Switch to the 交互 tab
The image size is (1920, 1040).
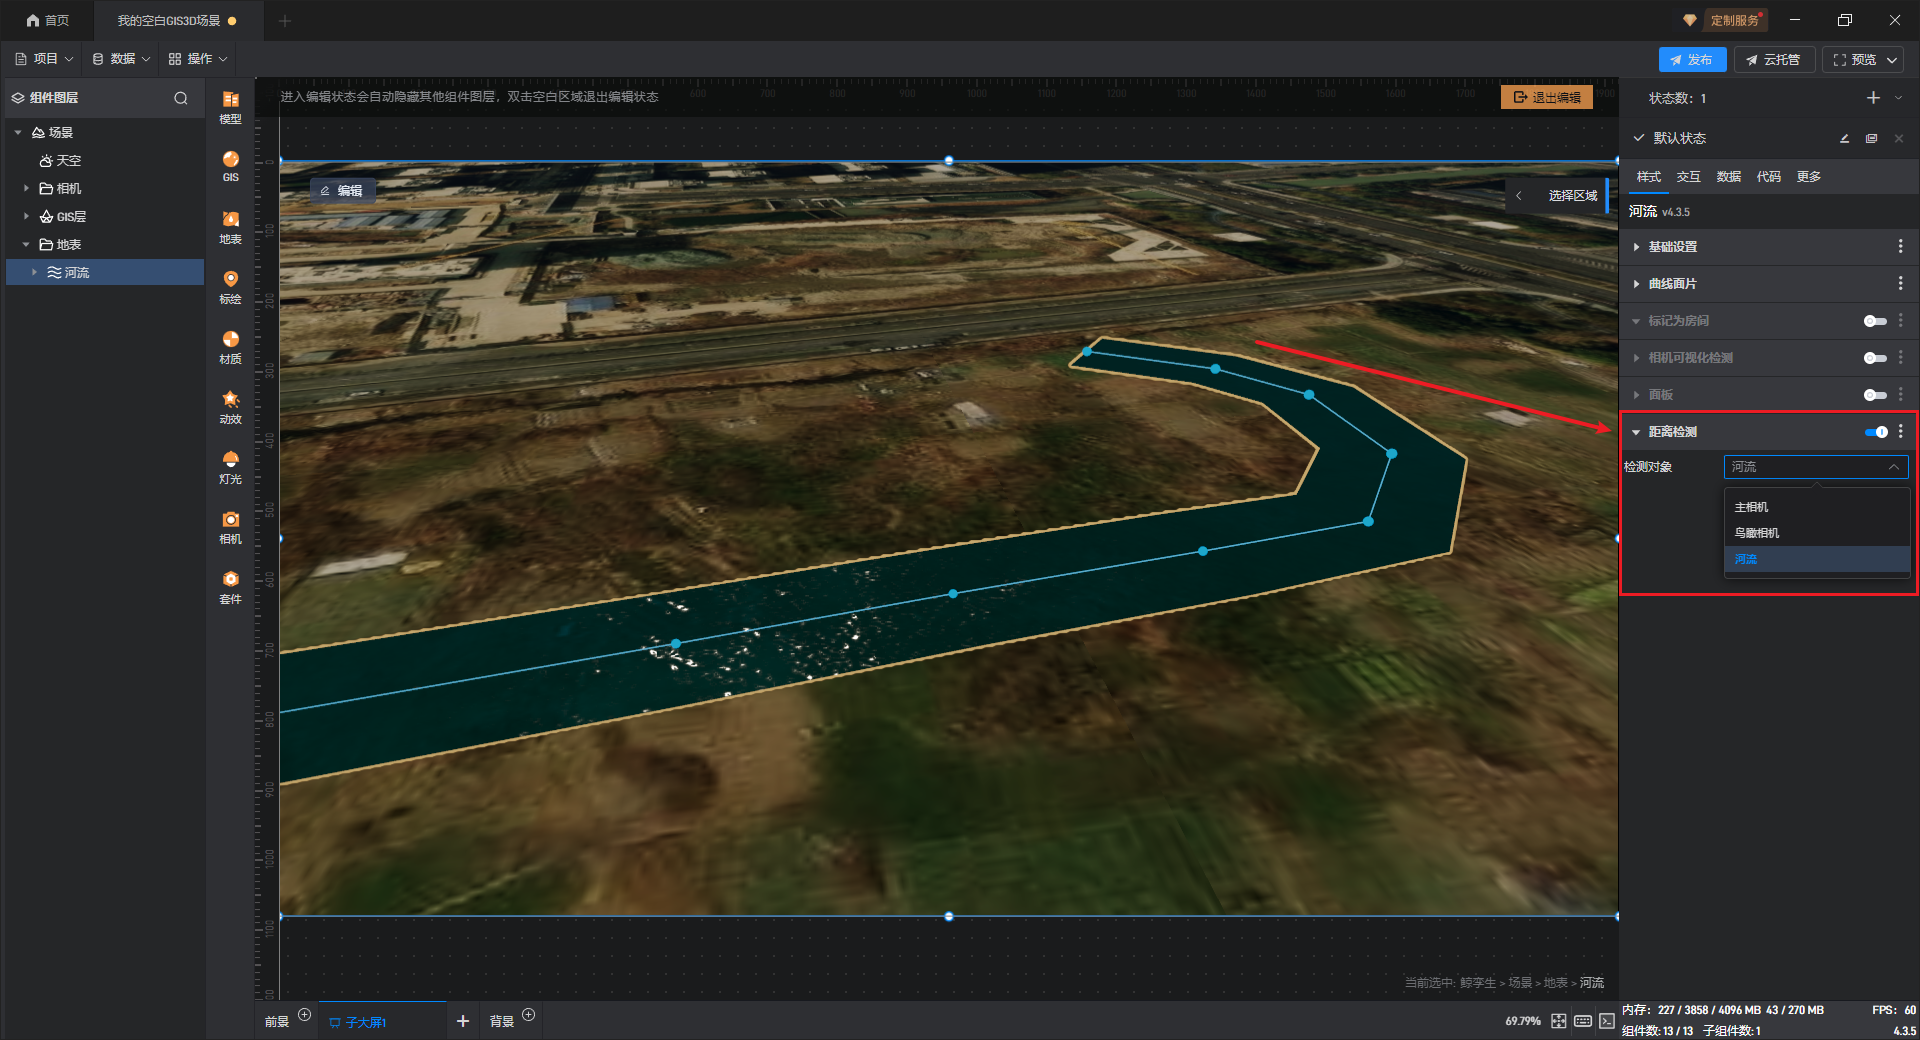[1688, 177]
